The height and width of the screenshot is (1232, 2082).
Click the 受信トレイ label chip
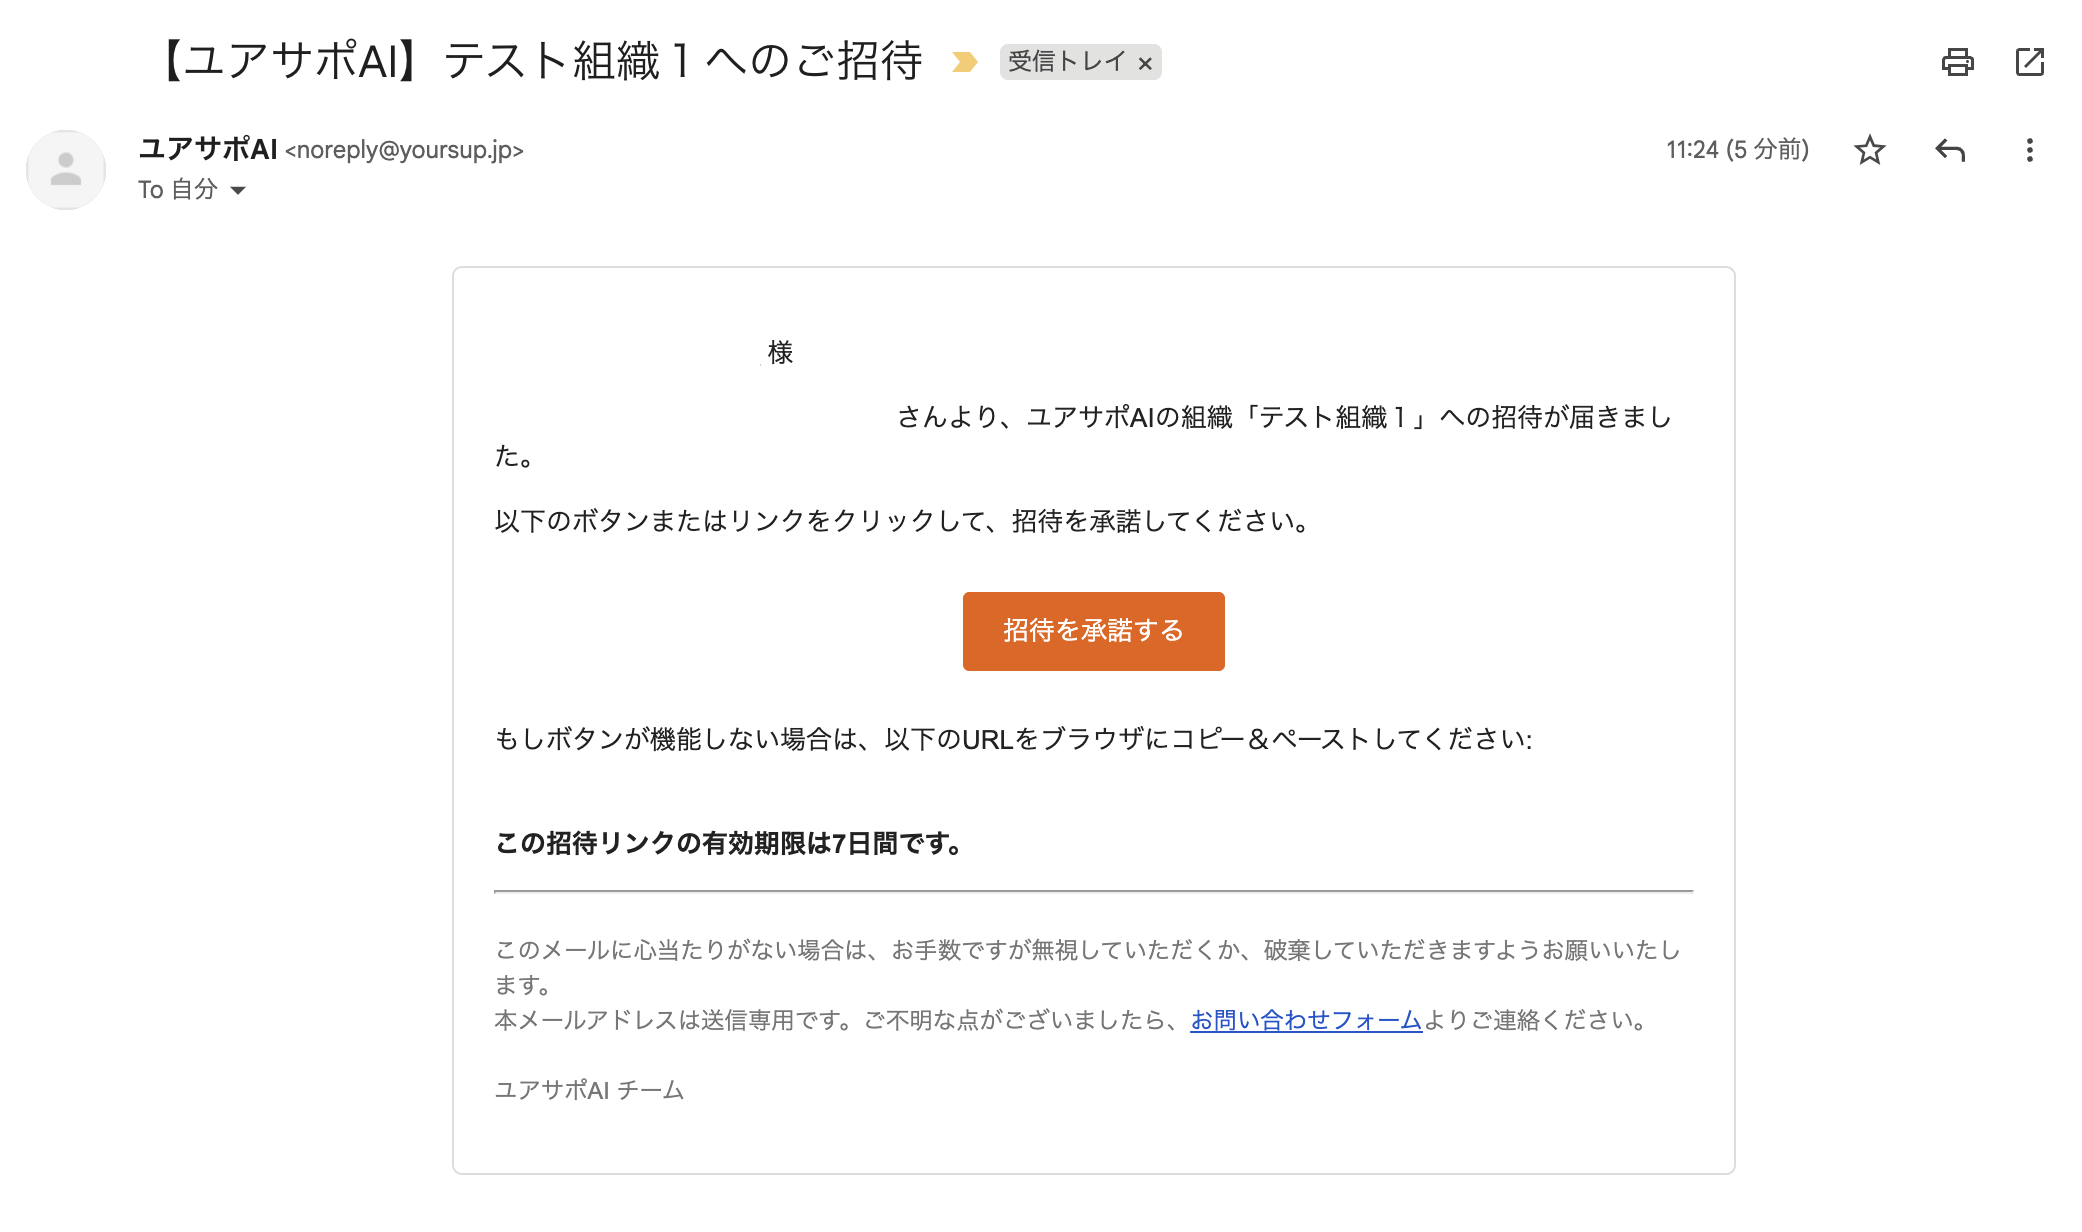(x=1066, y=62)
